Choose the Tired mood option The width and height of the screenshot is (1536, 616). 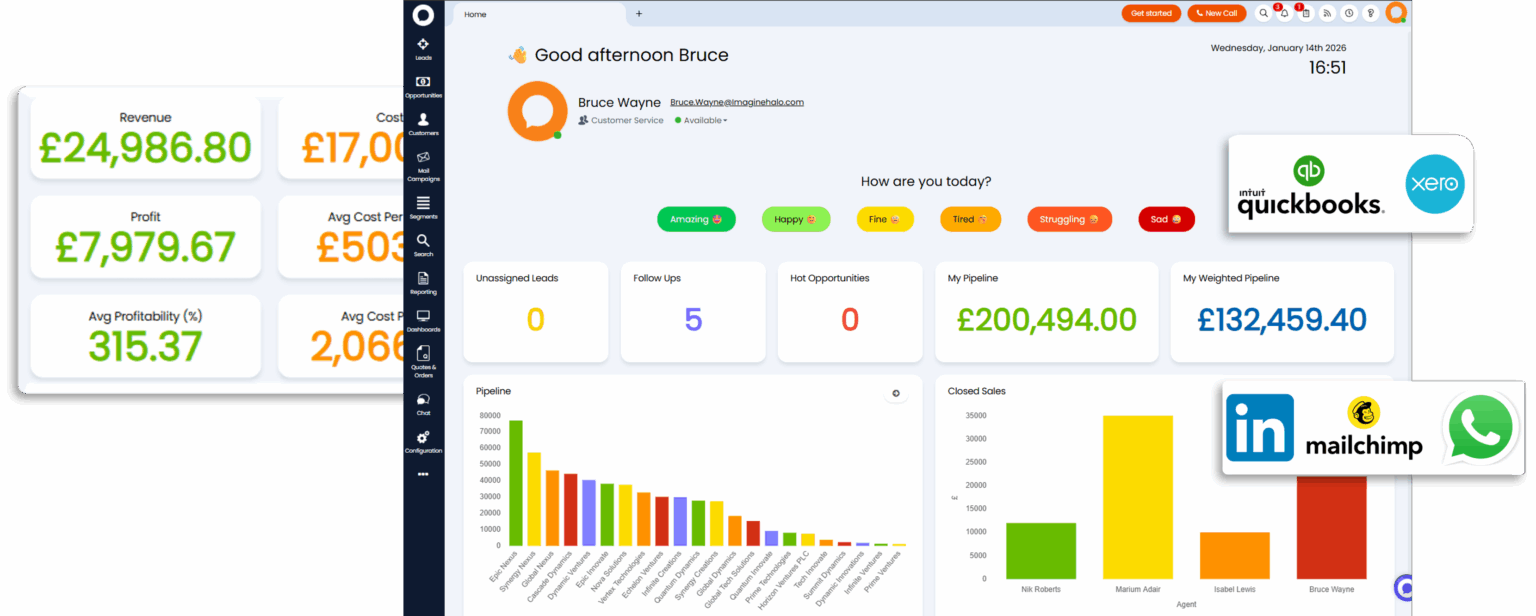[x=970, y=219]
